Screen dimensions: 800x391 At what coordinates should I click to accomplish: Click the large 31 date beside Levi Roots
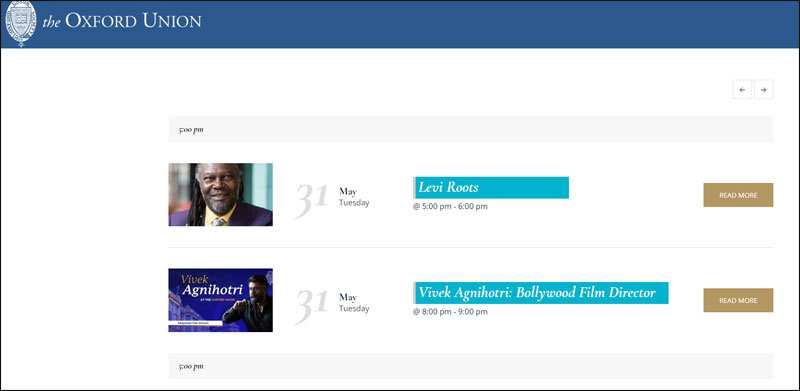click(311, 200)
